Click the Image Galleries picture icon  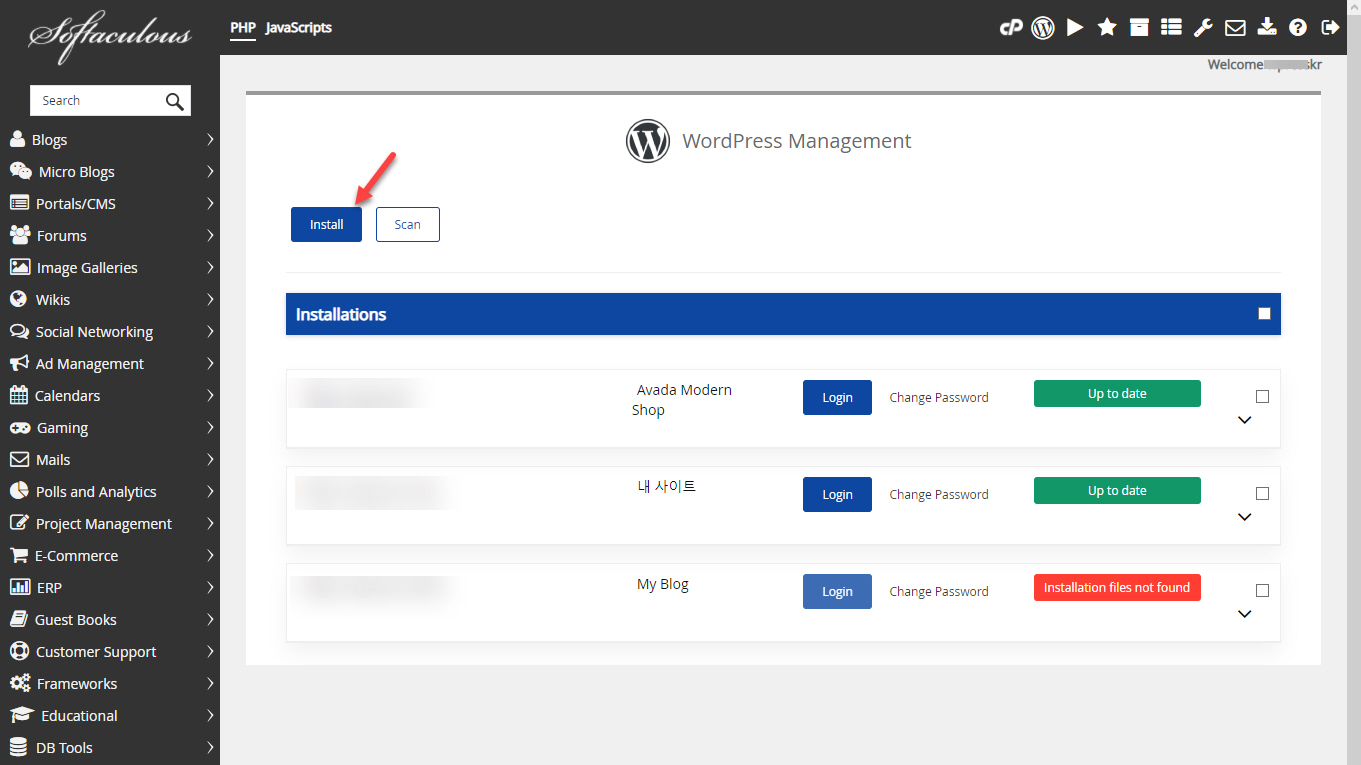pos(20,267)
